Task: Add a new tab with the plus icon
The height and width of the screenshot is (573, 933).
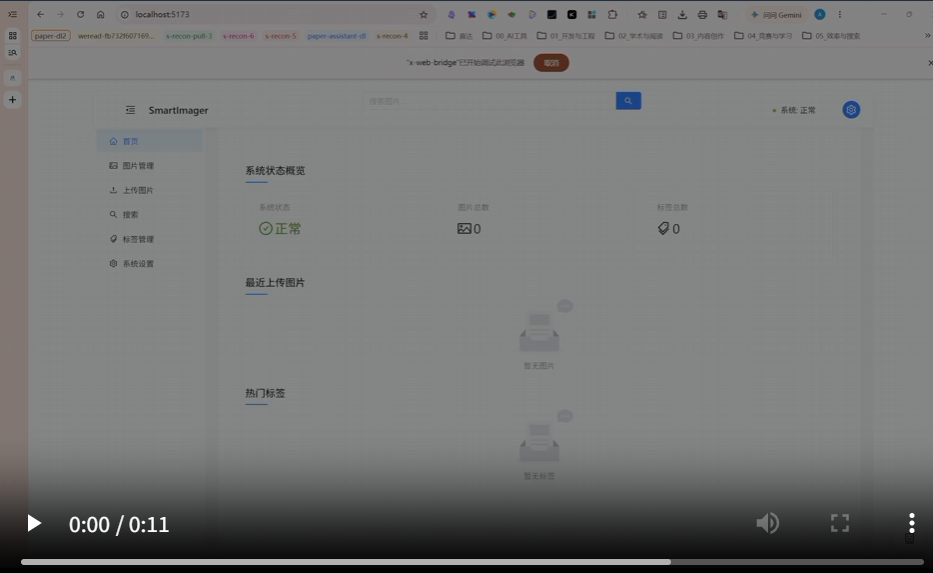Action: point(12,99)
